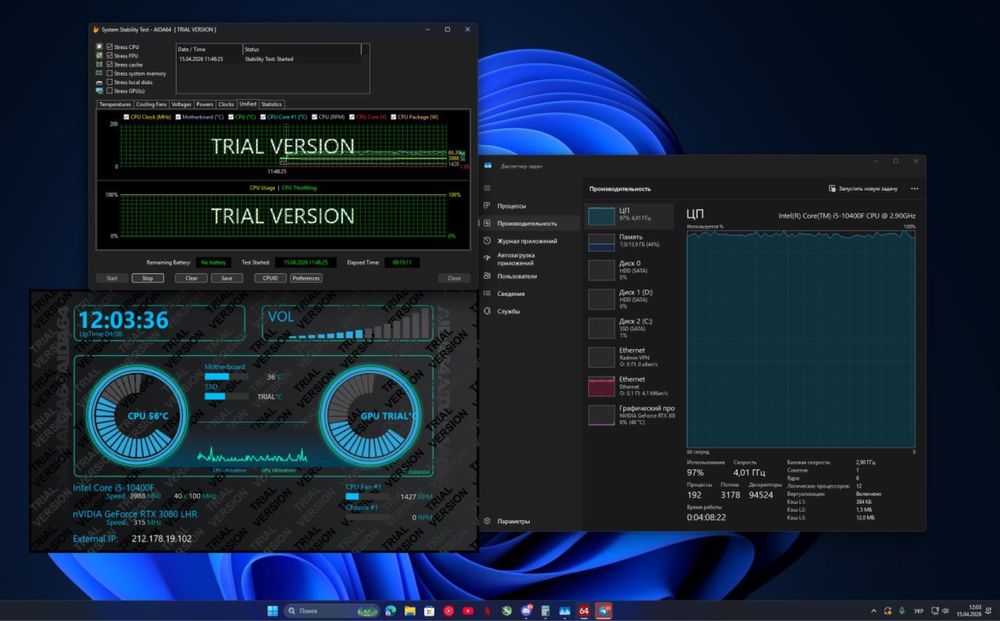Image resolution: width=1000 pixels, height=621 pixels.
Task: Open Xbox app from taskbar
Action: (506, 611)
